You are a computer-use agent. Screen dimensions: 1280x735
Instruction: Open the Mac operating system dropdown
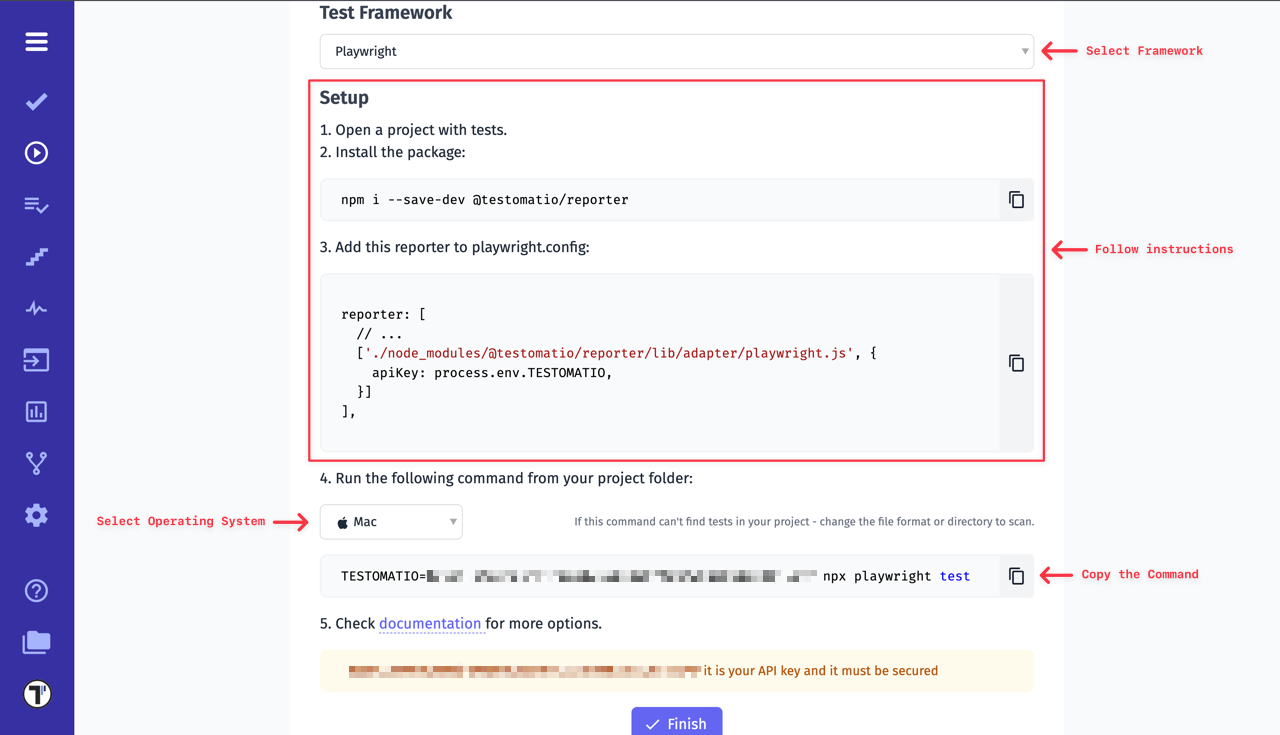(x=390, y=521)
